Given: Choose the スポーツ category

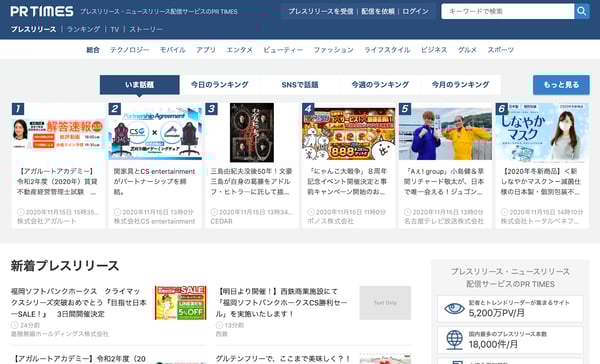Looking at the screenshot, I should tap(501, 50).
